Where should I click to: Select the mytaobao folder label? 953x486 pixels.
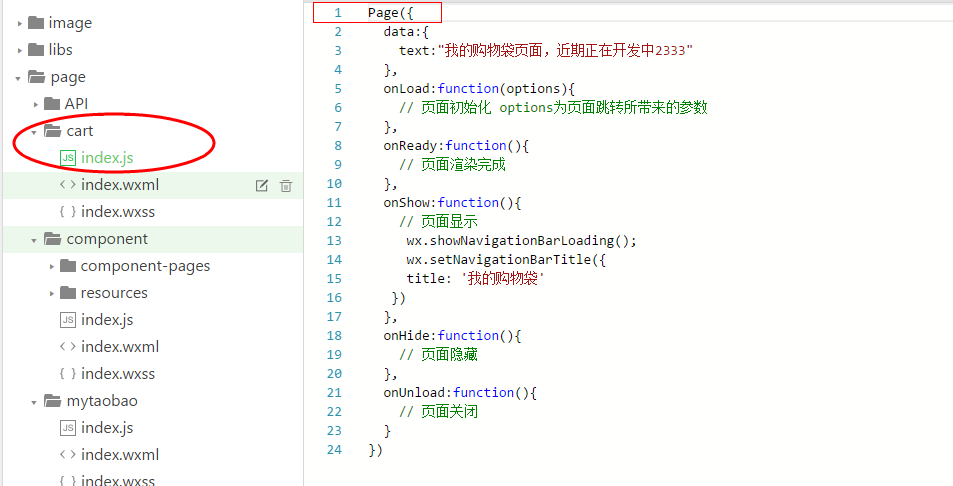pos(102,401)
